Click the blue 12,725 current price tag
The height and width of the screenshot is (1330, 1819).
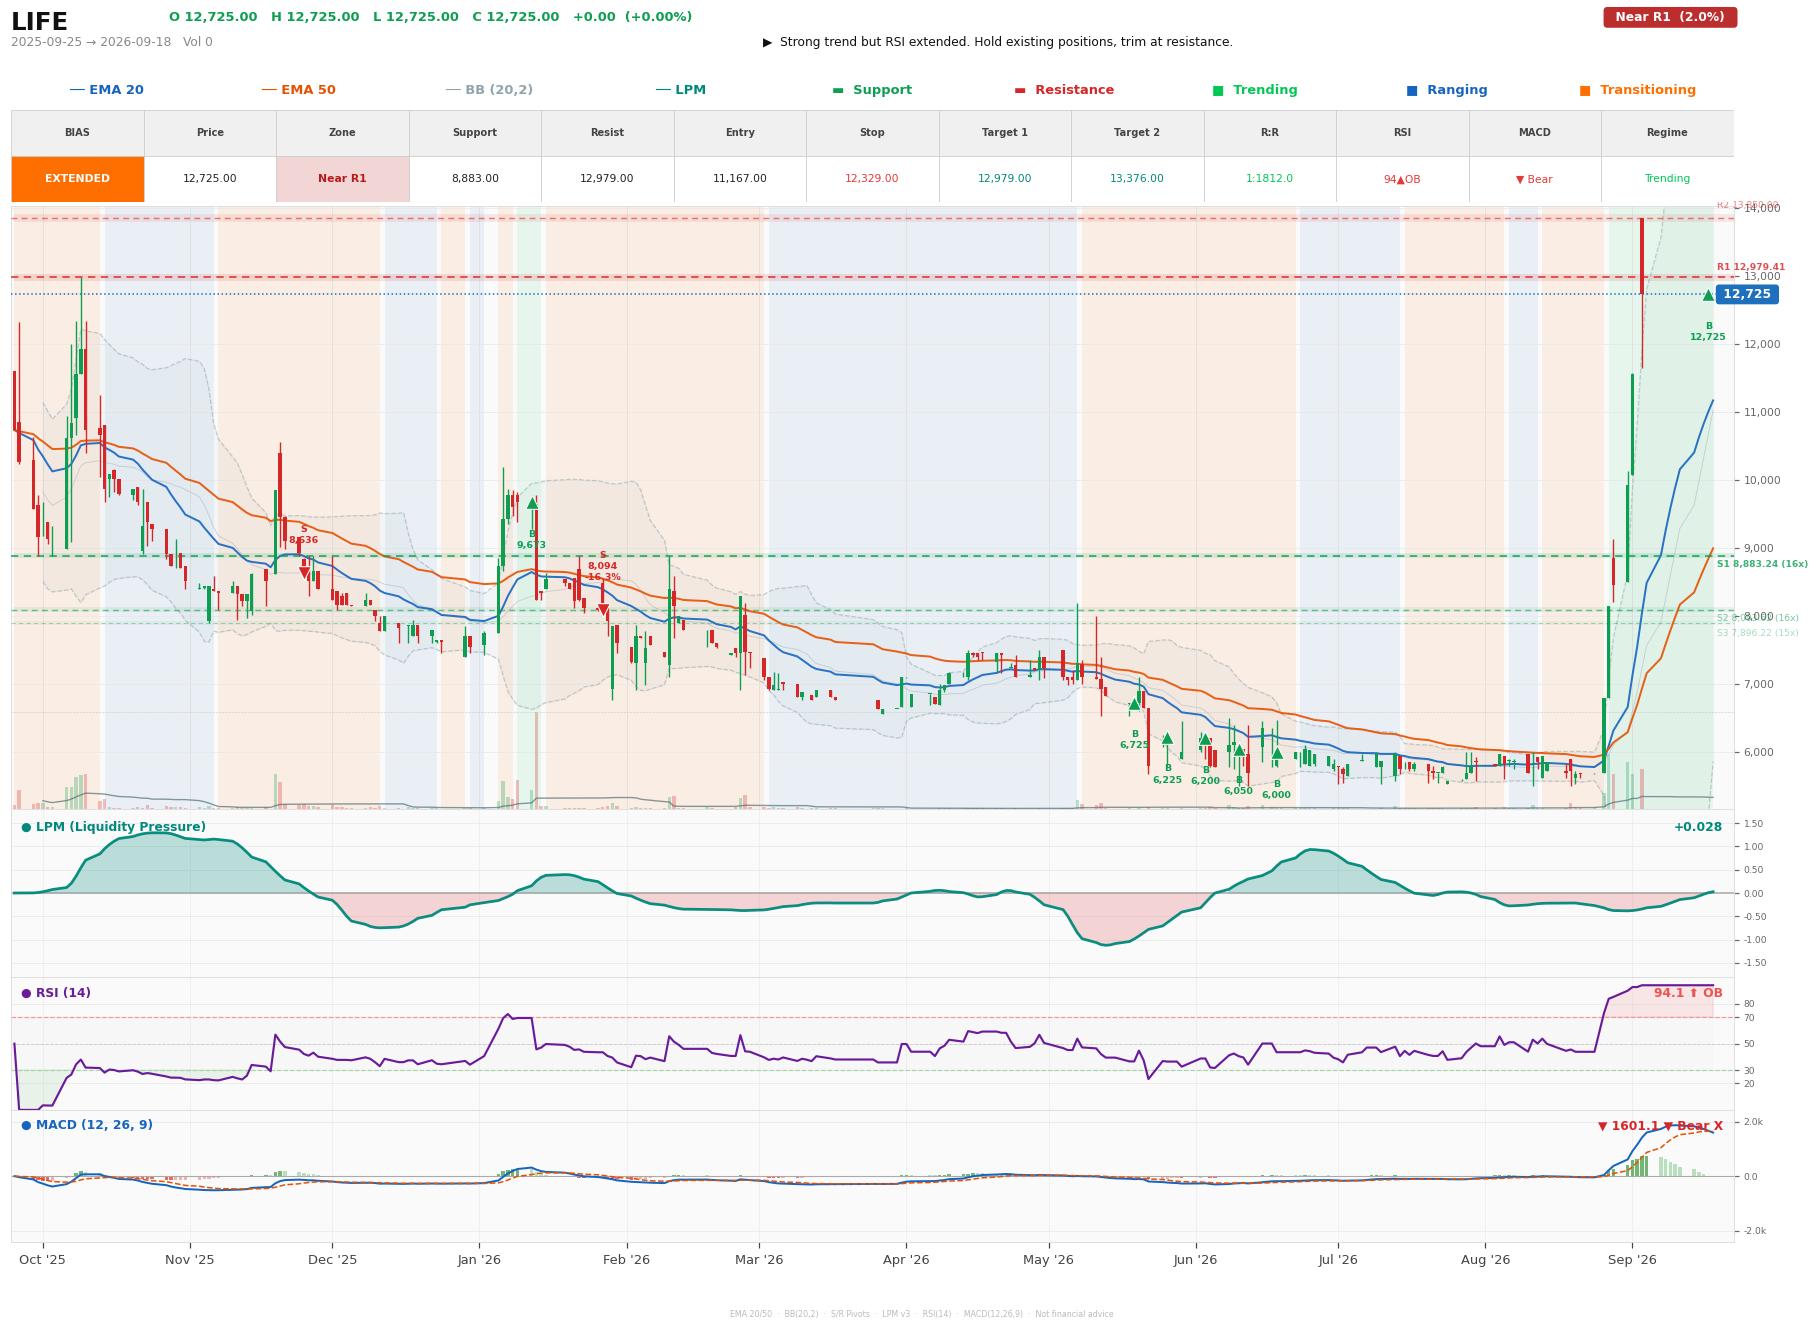[1747, 294]
